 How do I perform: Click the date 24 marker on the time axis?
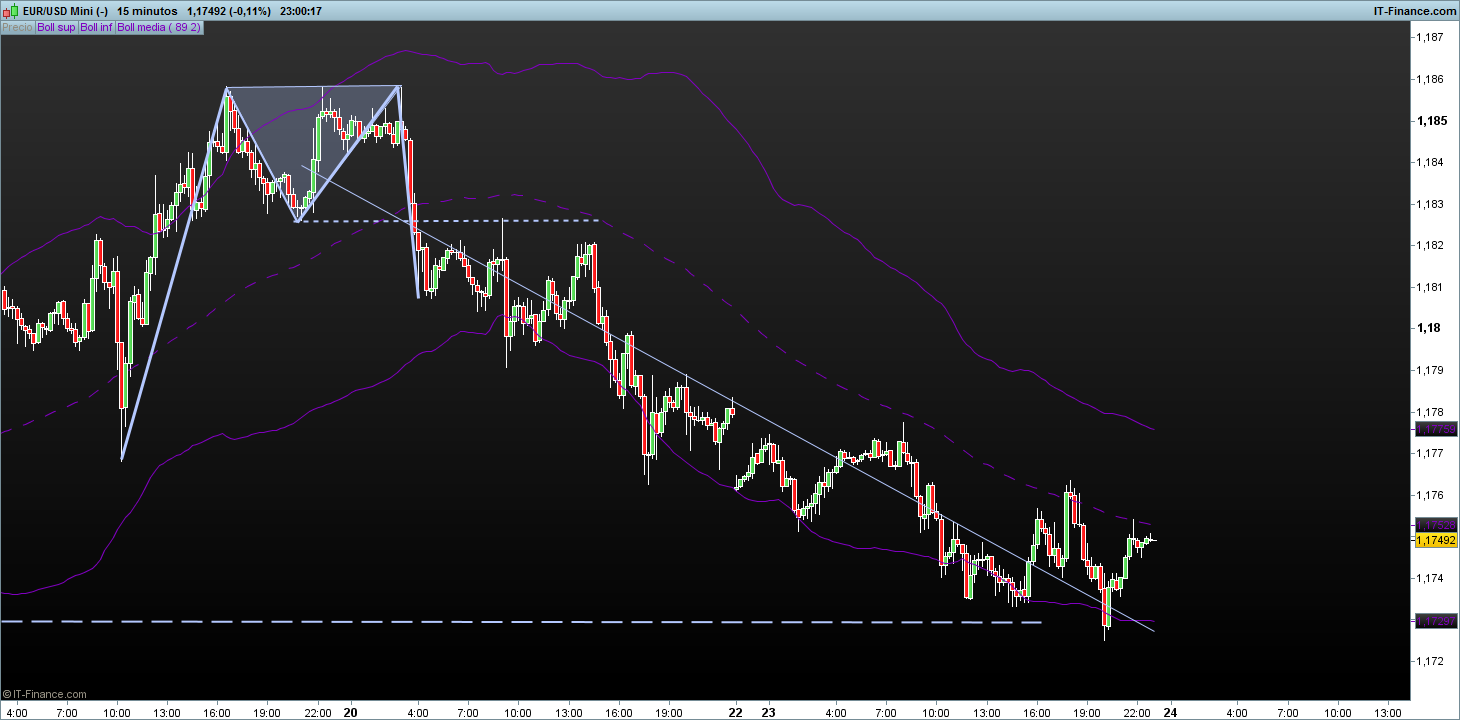coord(1170,713)
